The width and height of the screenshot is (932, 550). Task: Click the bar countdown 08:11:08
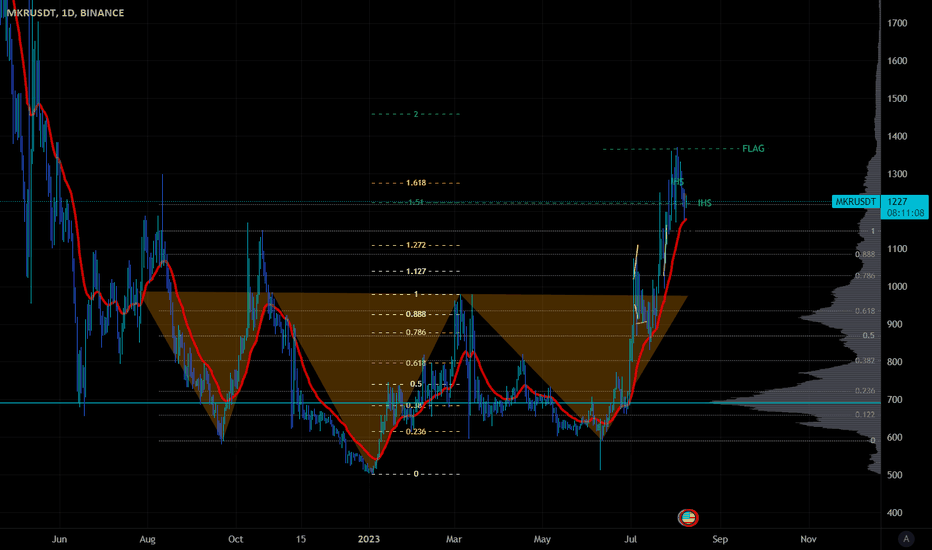point(905,213)
